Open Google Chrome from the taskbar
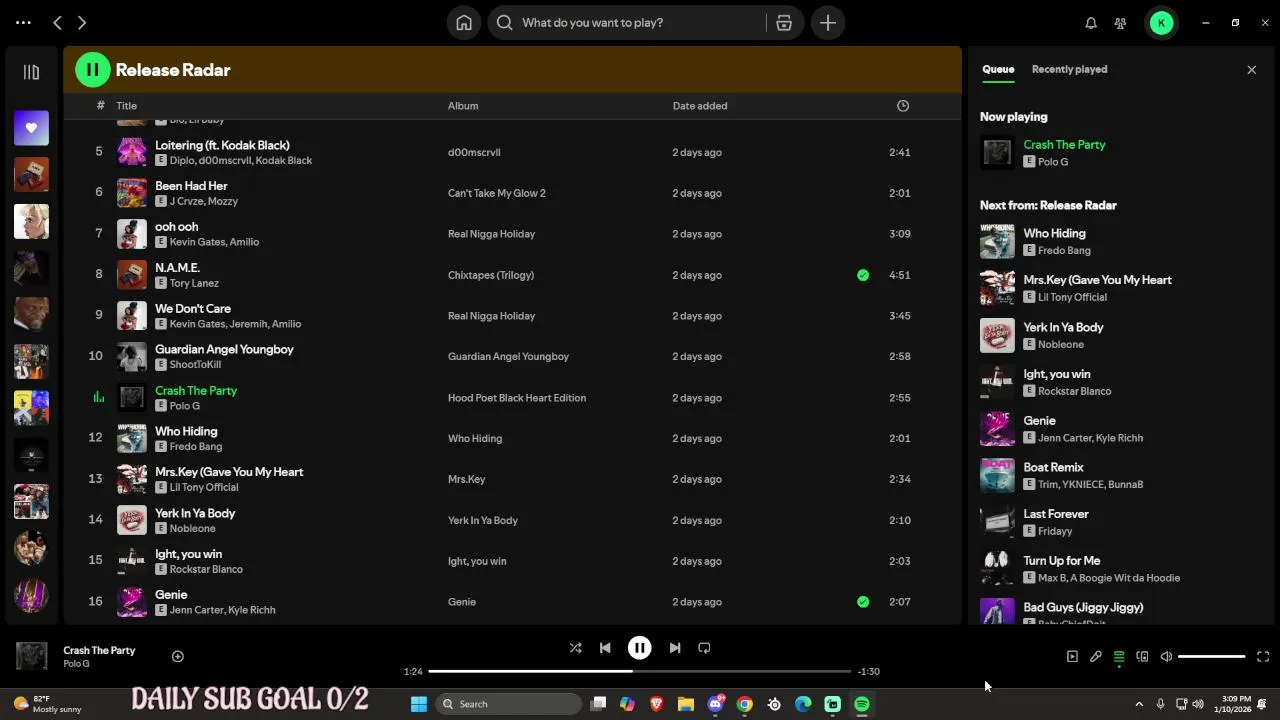The image size is (1280, 720). click(744, 704)
